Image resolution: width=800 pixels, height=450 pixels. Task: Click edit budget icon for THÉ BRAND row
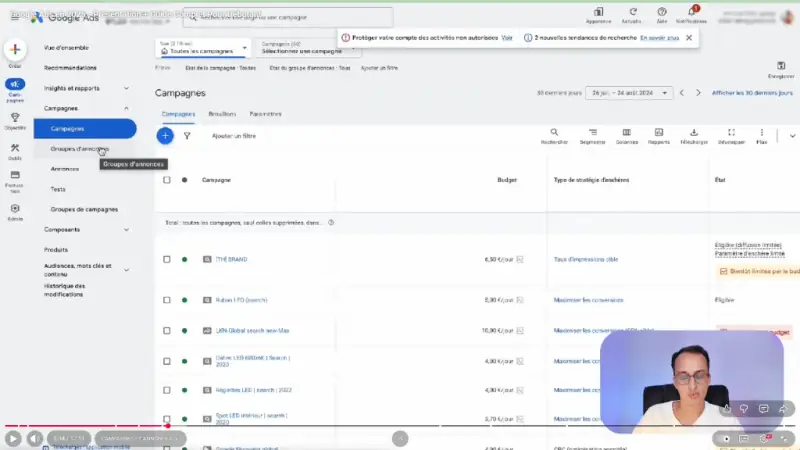(x=520, y=259)
